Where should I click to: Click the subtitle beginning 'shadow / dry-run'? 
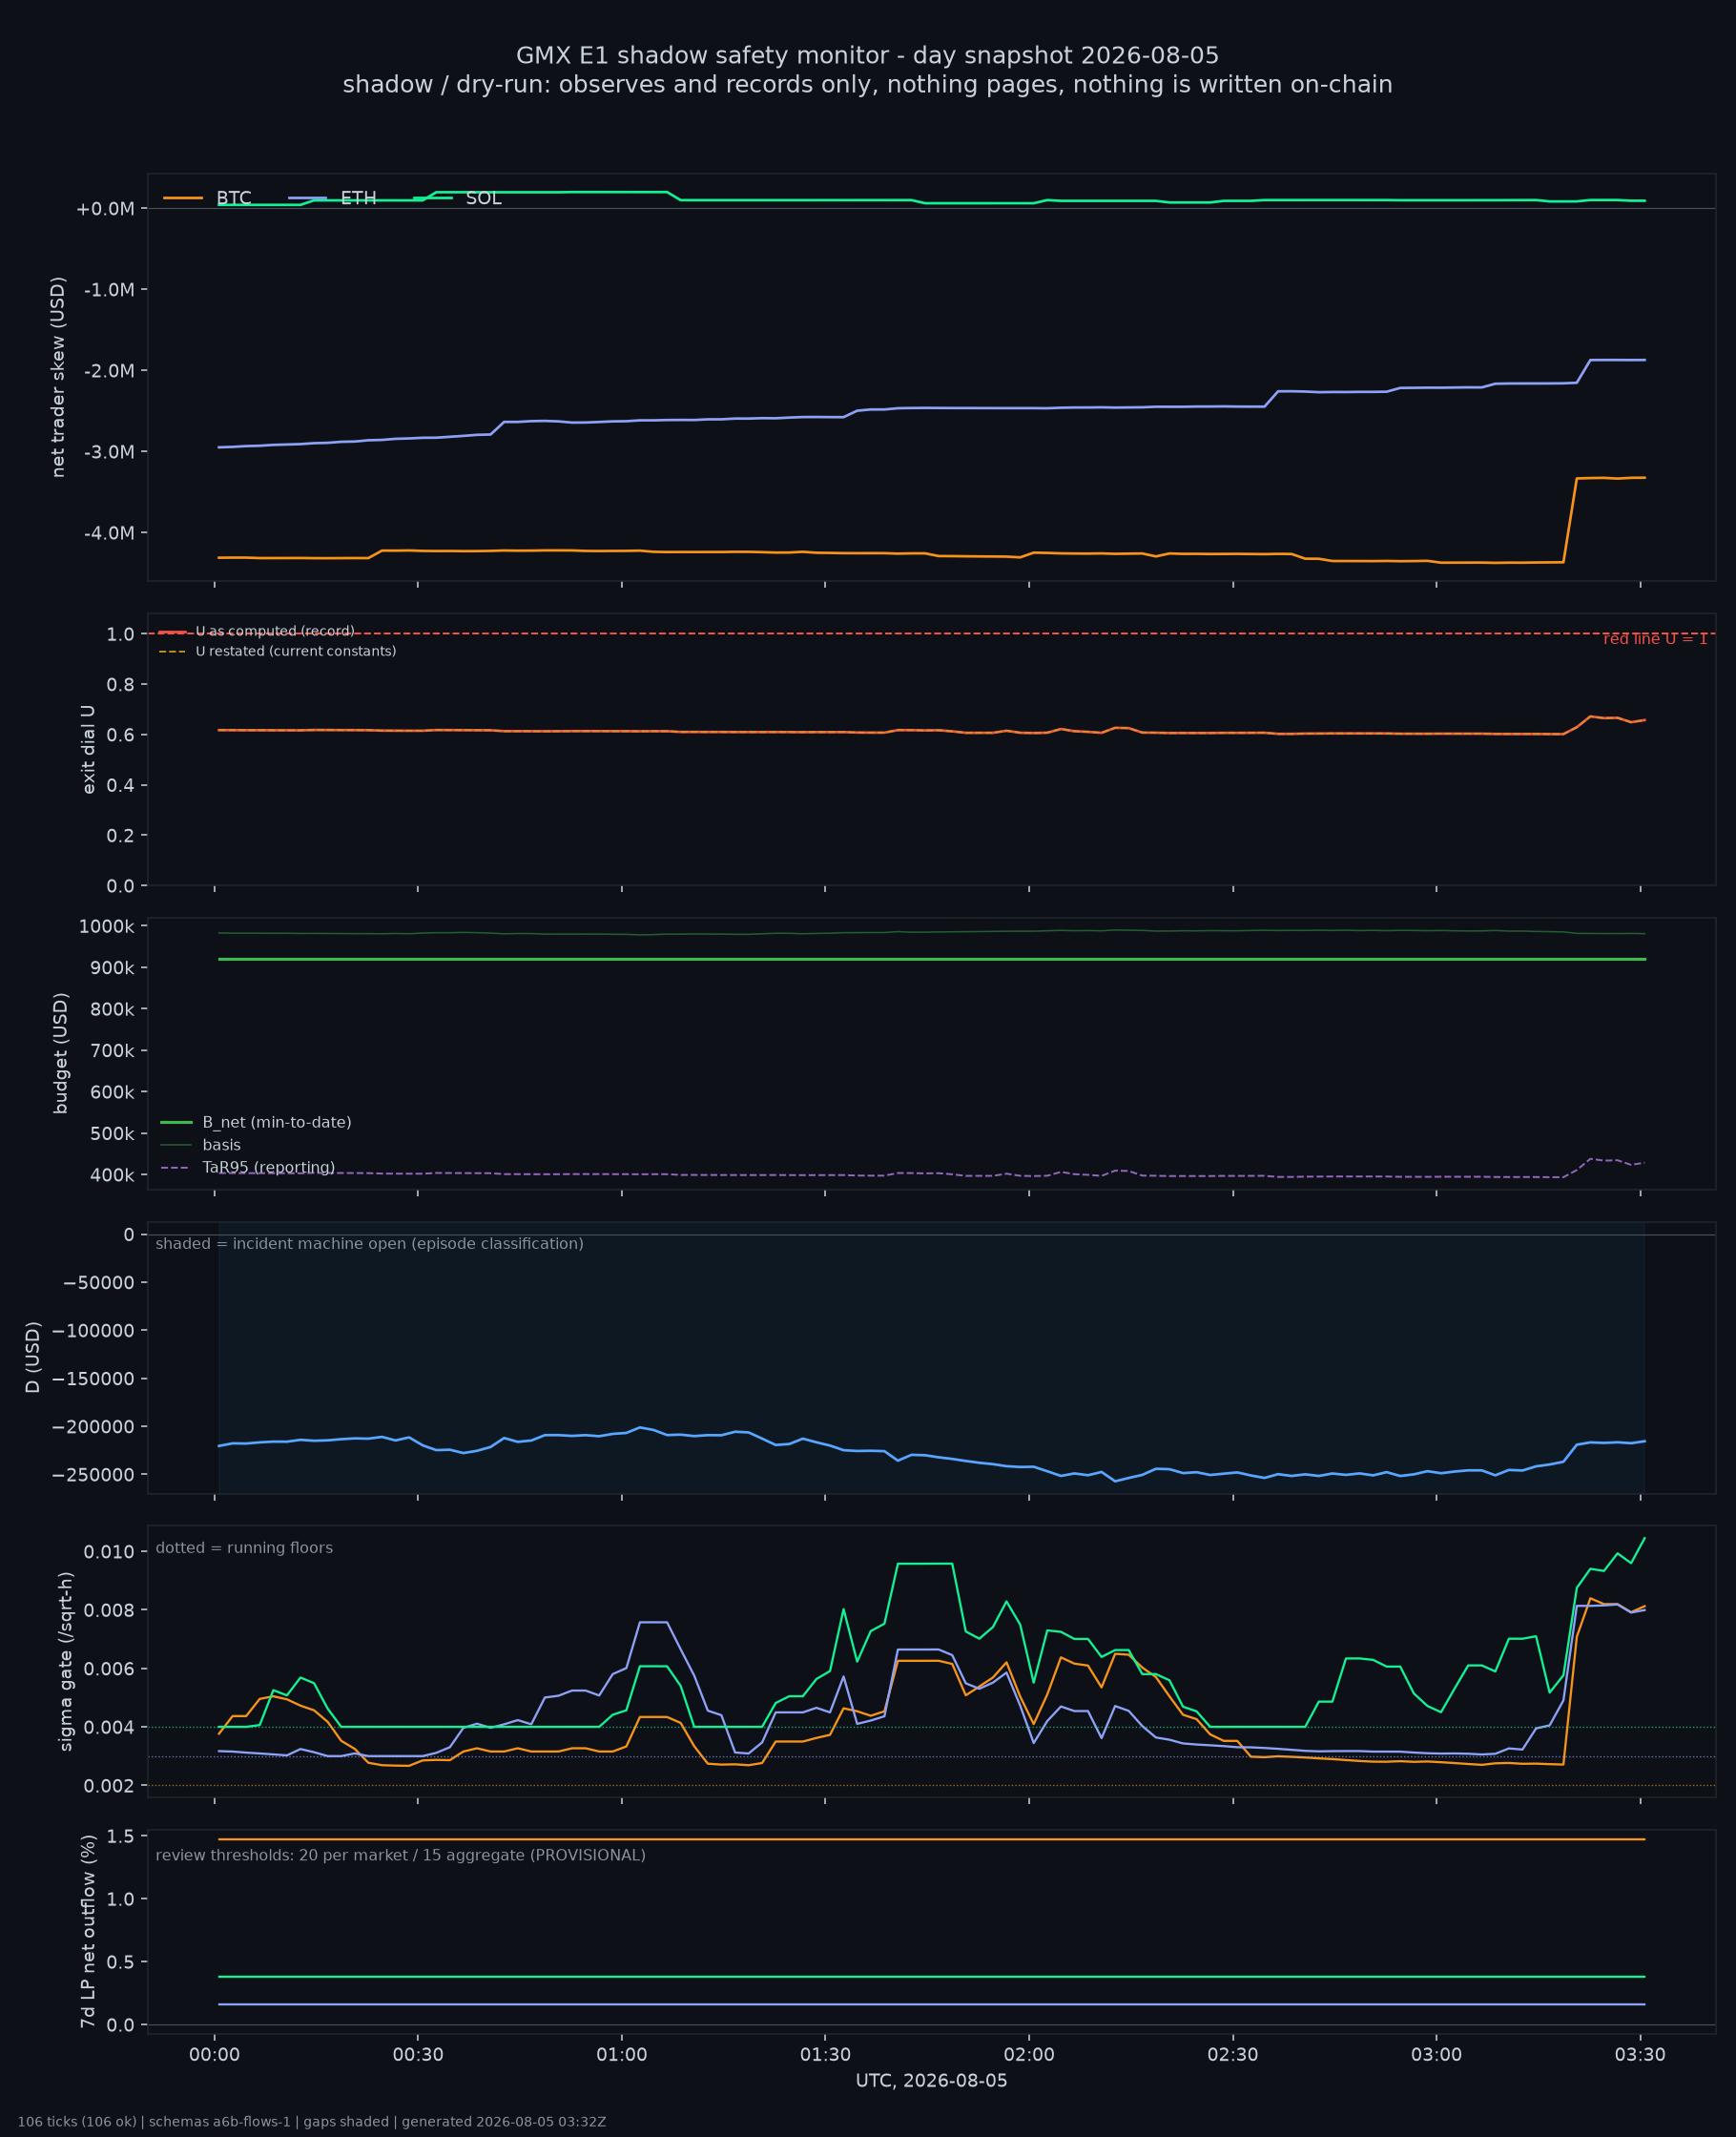coord(867,85)
